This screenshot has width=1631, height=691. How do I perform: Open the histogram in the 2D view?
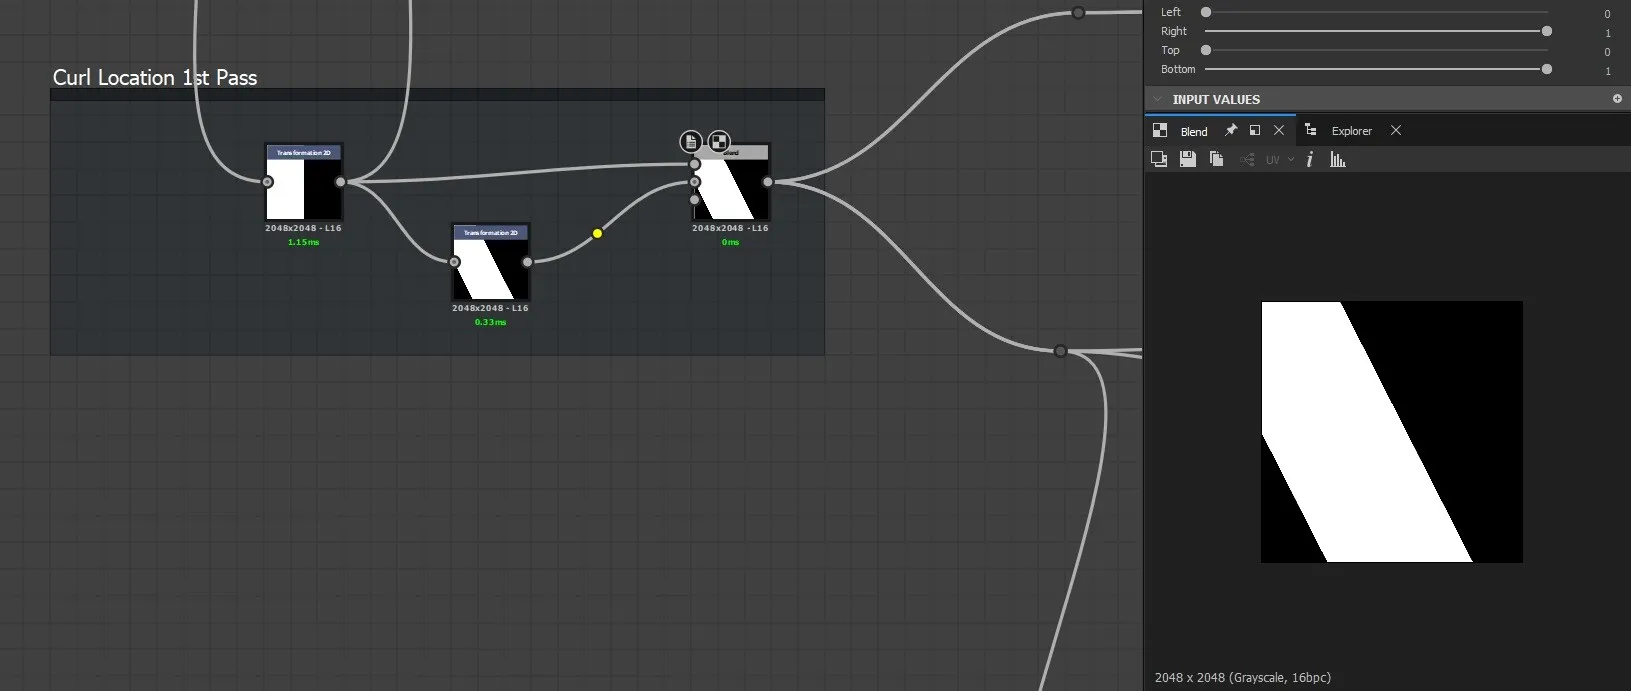[1337, 159]
